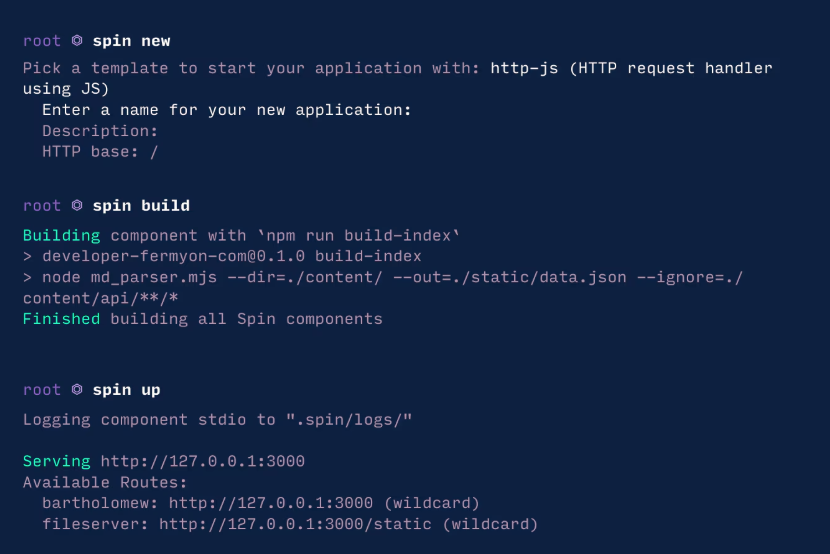Open the Serving http://127.0.0.1:3000 URL

coord(203,461)
